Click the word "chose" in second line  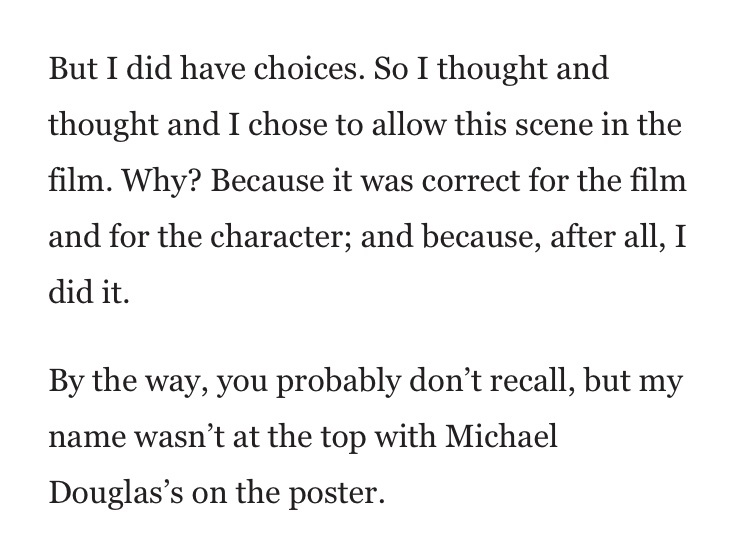coord(287,124)
